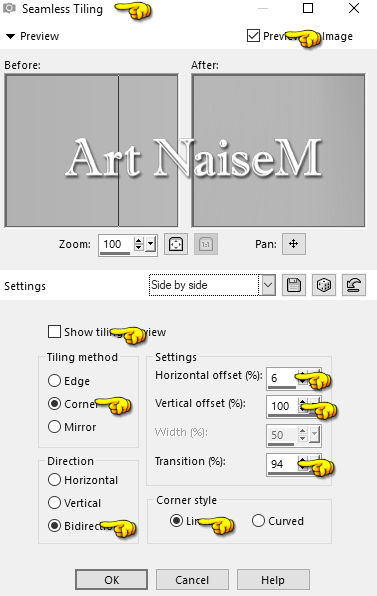Maximize the Seamless Tiling window
377x596 pixels.
308,8
